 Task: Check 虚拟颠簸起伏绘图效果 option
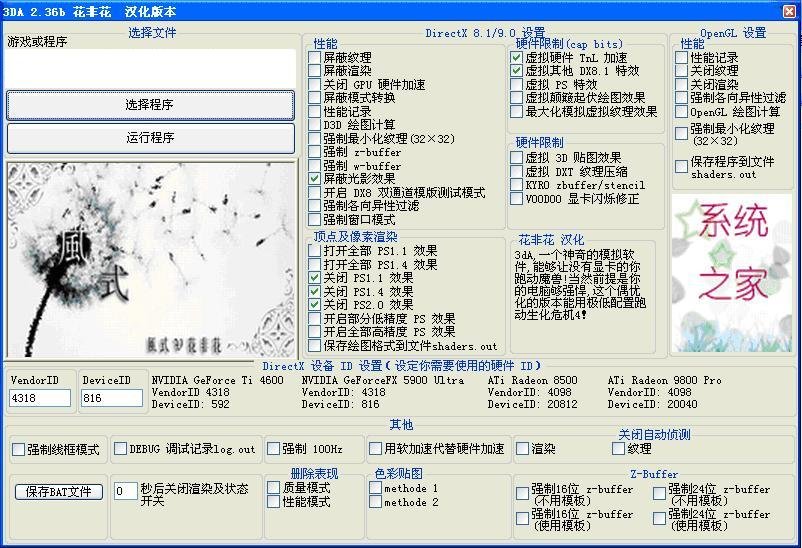pos(517,98)
